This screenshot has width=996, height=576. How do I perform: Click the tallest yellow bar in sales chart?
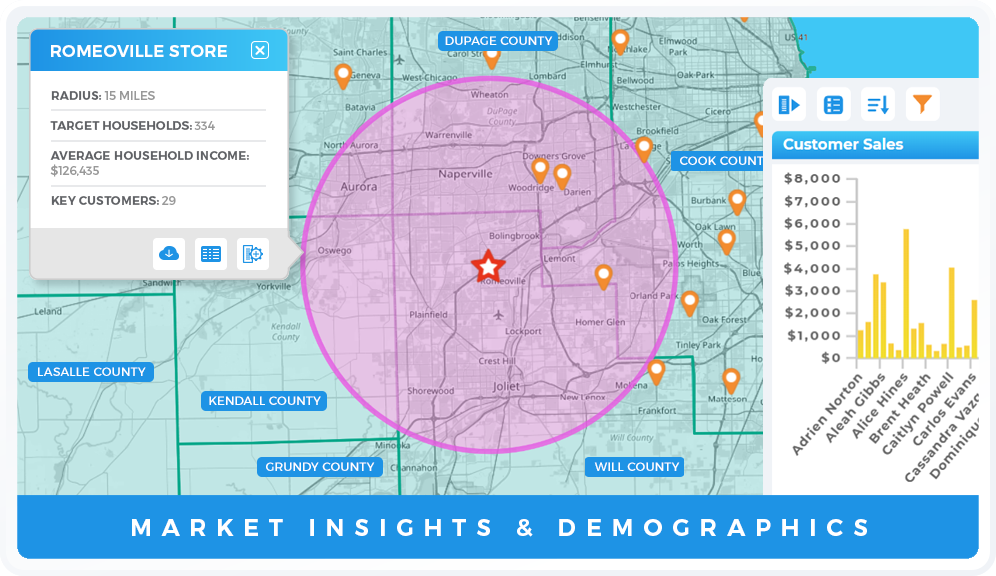906,293
